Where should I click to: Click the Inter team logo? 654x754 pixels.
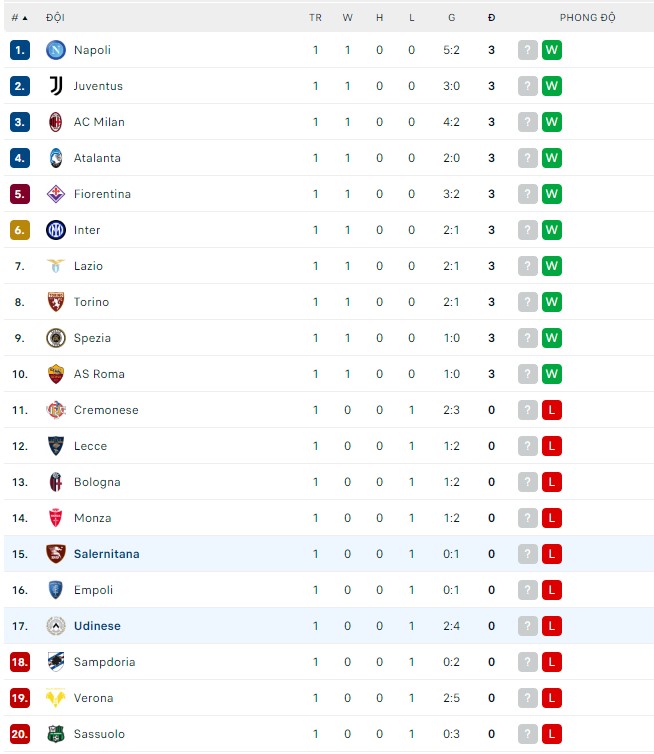(x=56, y=230)
